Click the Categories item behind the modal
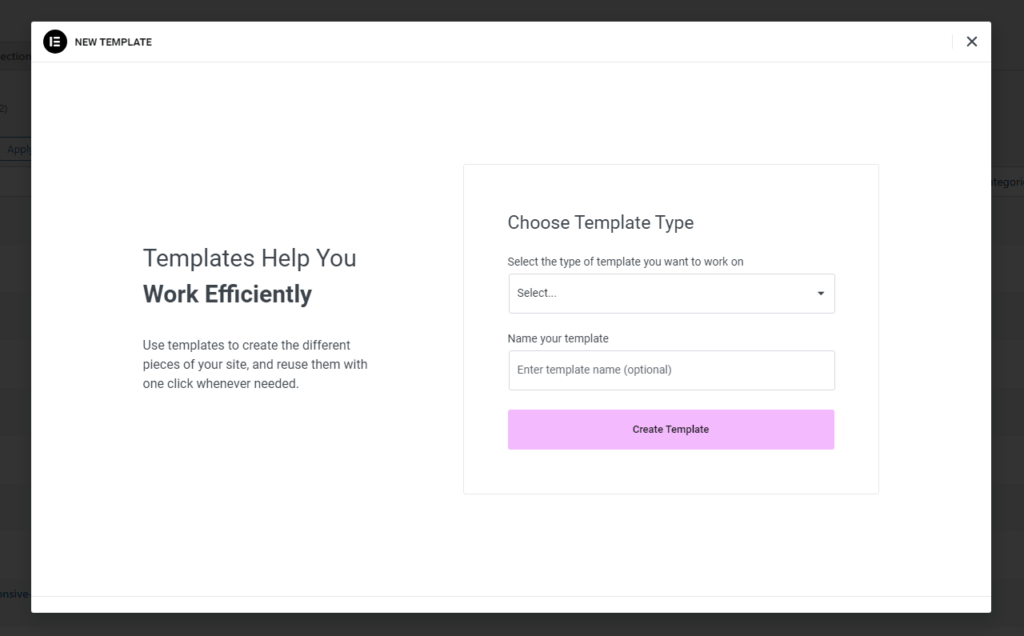 1007,181
